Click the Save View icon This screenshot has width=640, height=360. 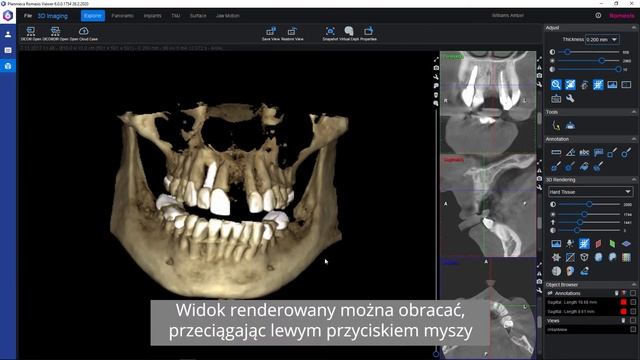(271, 31)
